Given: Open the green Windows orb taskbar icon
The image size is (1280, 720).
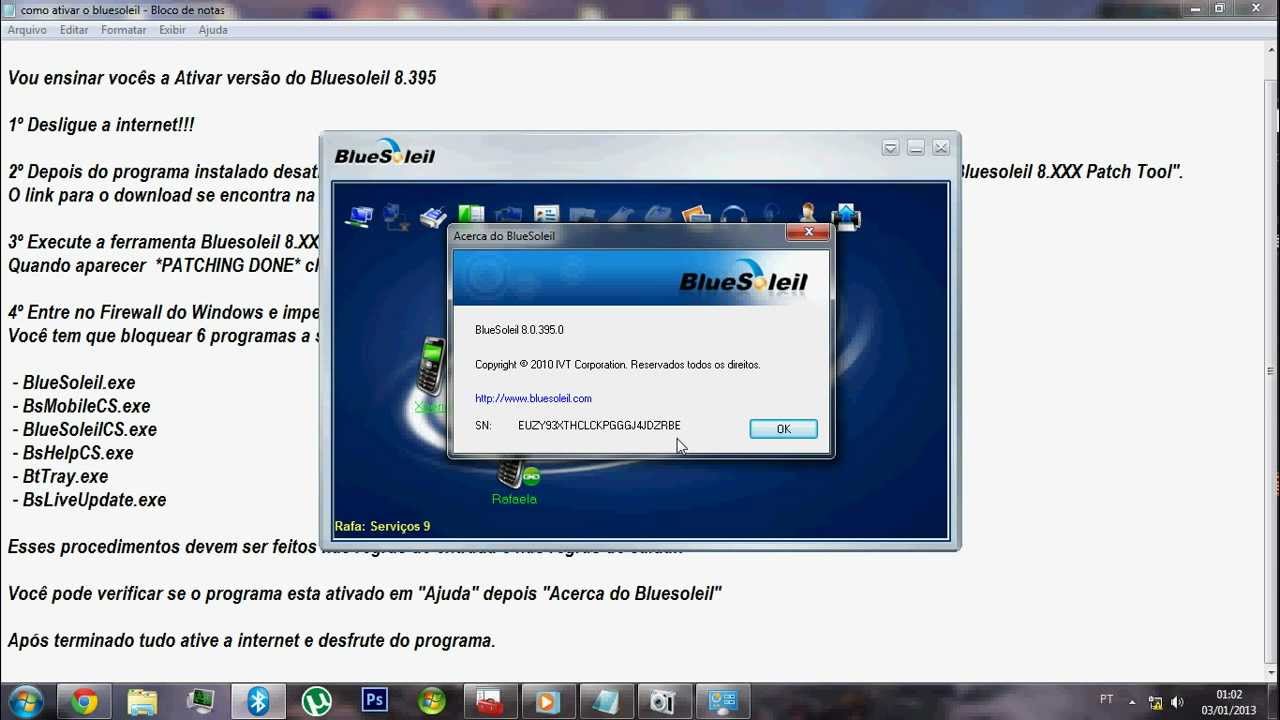Looking at the screenshot, I should (x=432, y=701).
